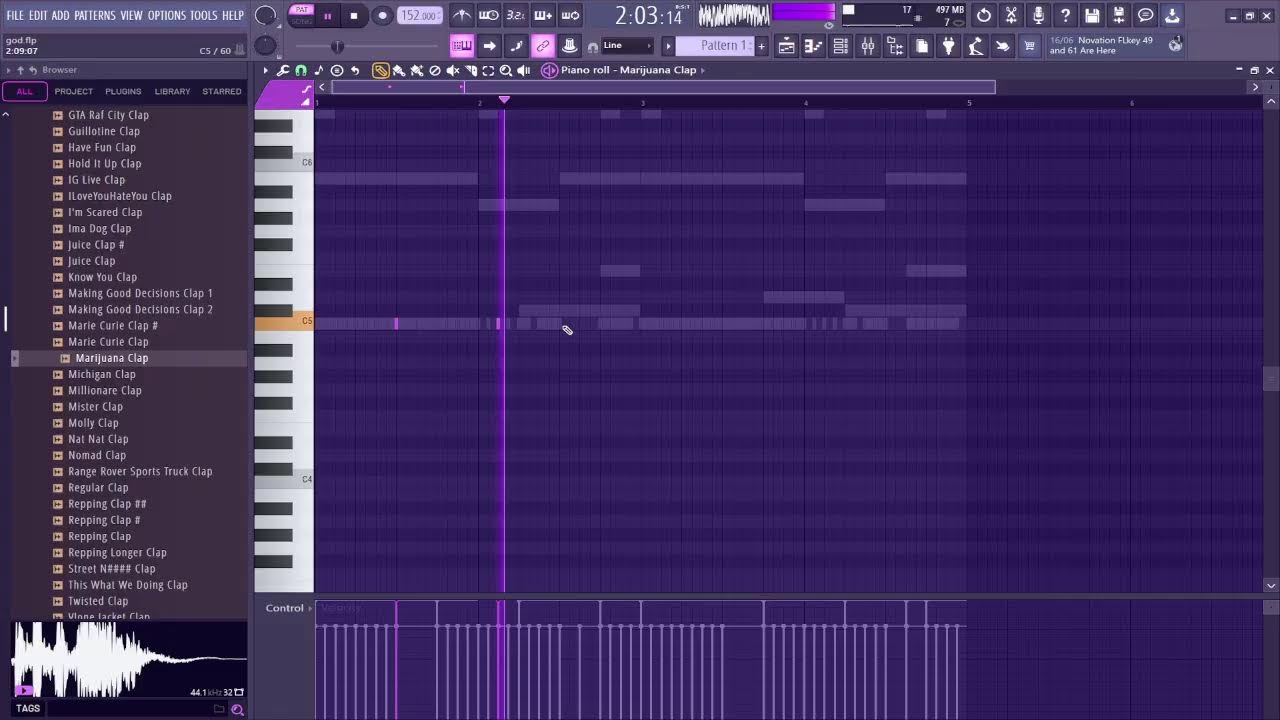Toggle the loop recording button
The height and width of the screenshot is (720, 1280).
570,15
